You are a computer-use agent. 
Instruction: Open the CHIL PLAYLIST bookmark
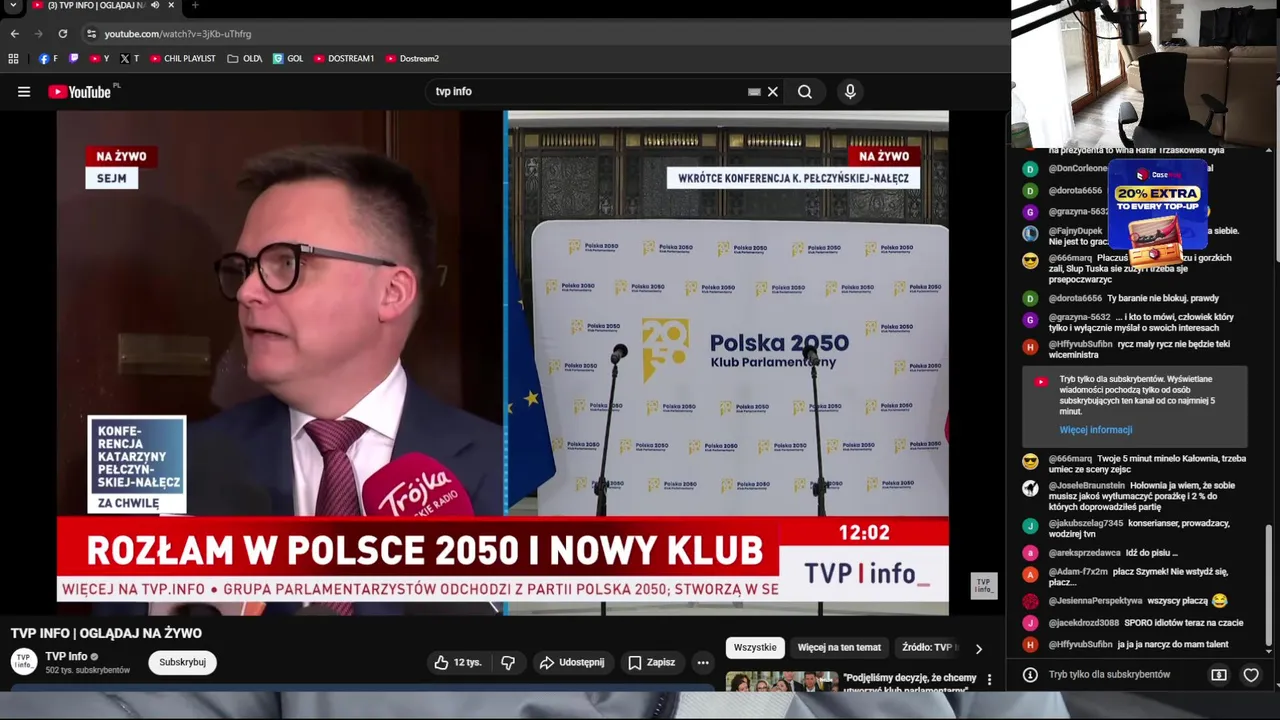[x=182, y=59]
